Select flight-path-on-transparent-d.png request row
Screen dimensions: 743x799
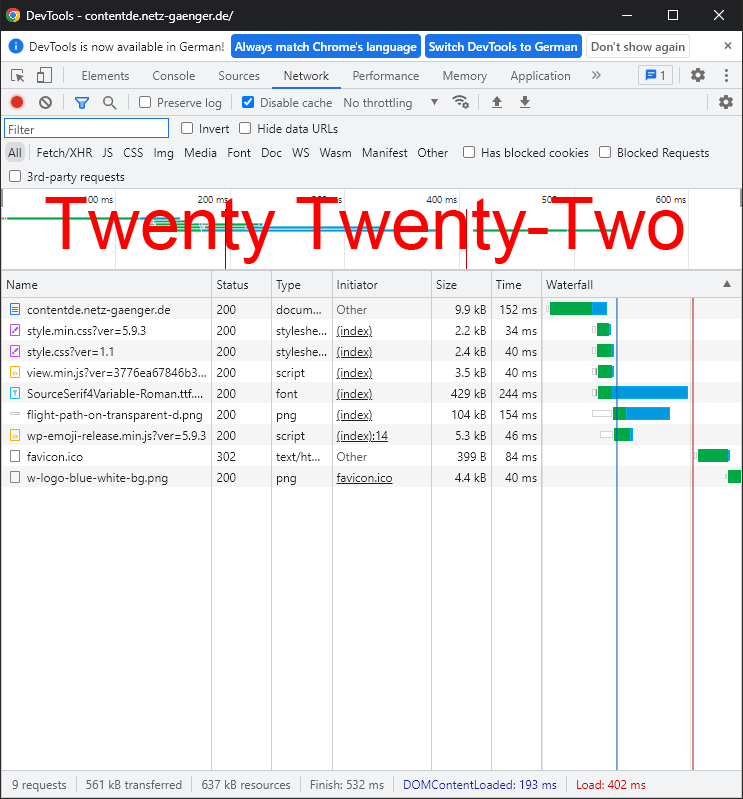(371, 414)
